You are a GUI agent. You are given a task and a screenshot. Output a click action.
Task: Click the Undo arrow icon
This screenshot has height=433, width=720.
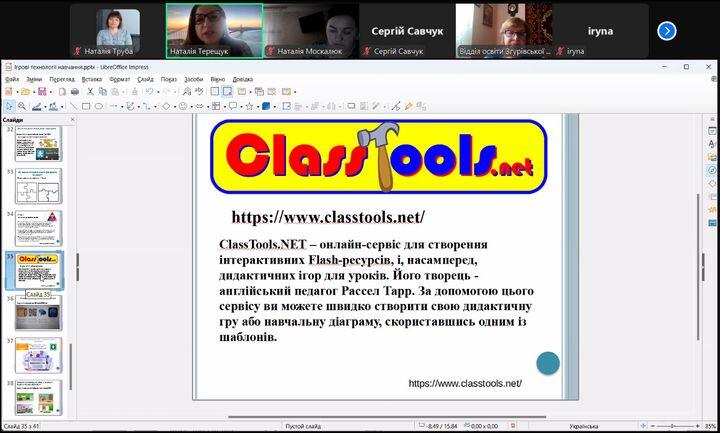pos(150,92)
